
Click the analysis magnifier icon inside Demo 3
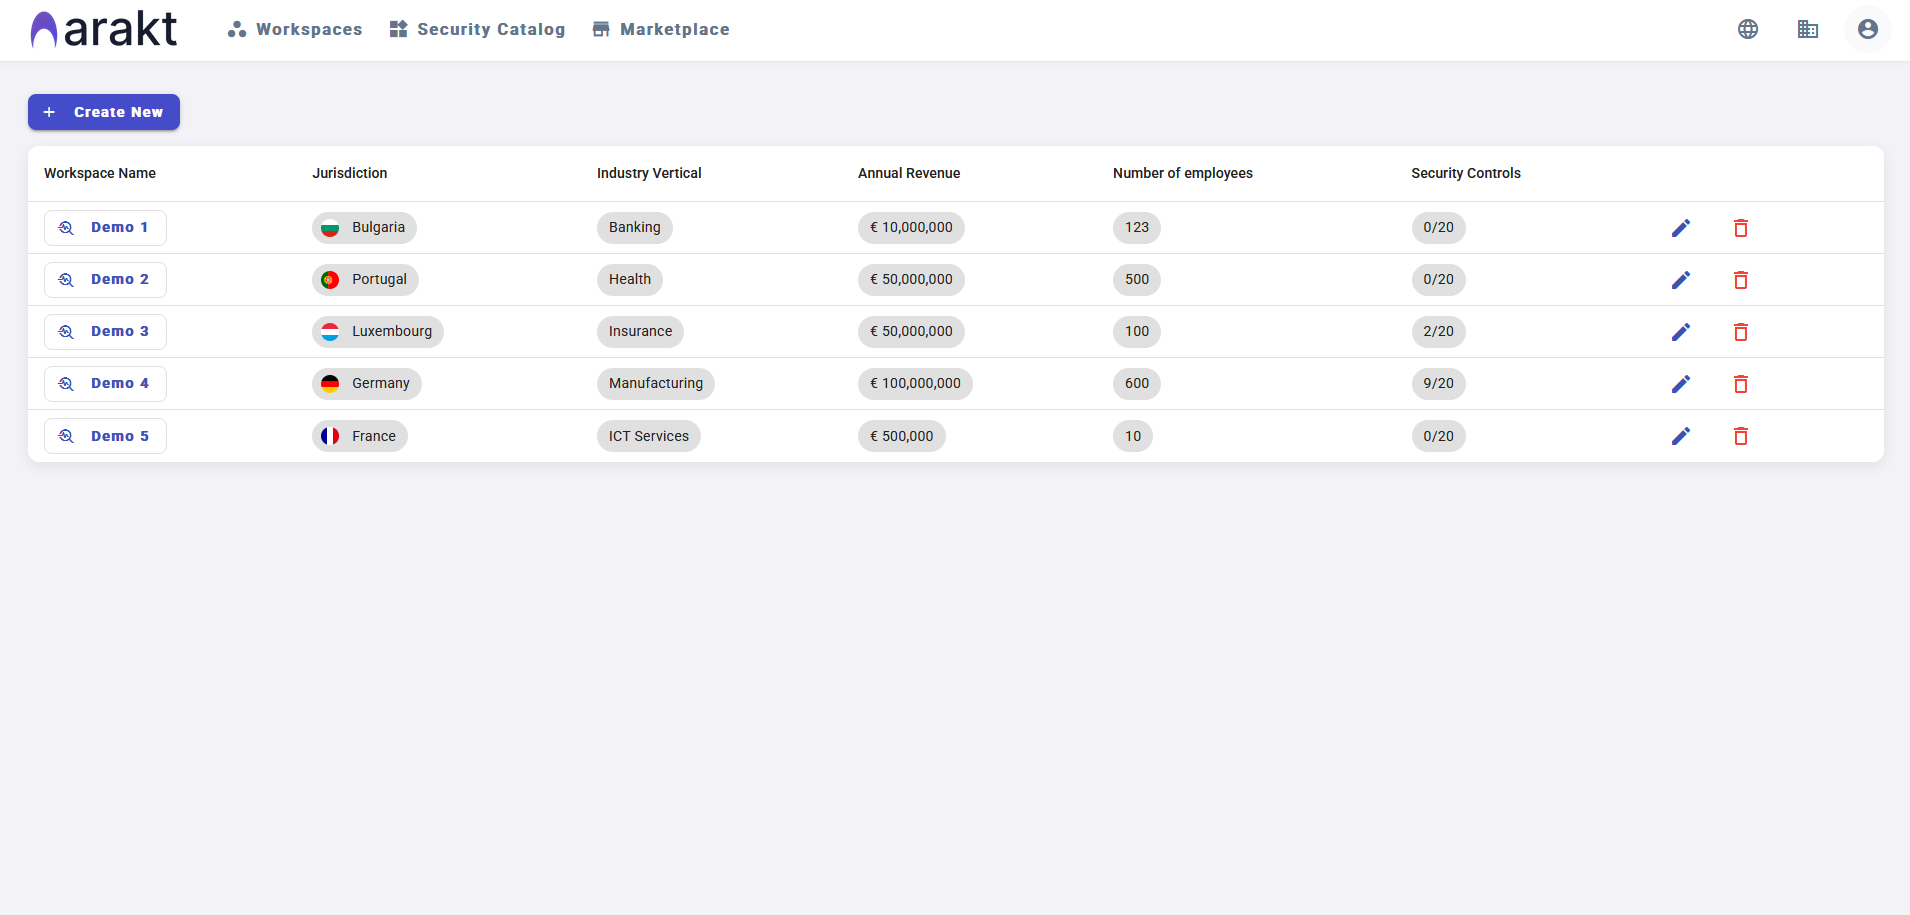(x=65, y=331)
